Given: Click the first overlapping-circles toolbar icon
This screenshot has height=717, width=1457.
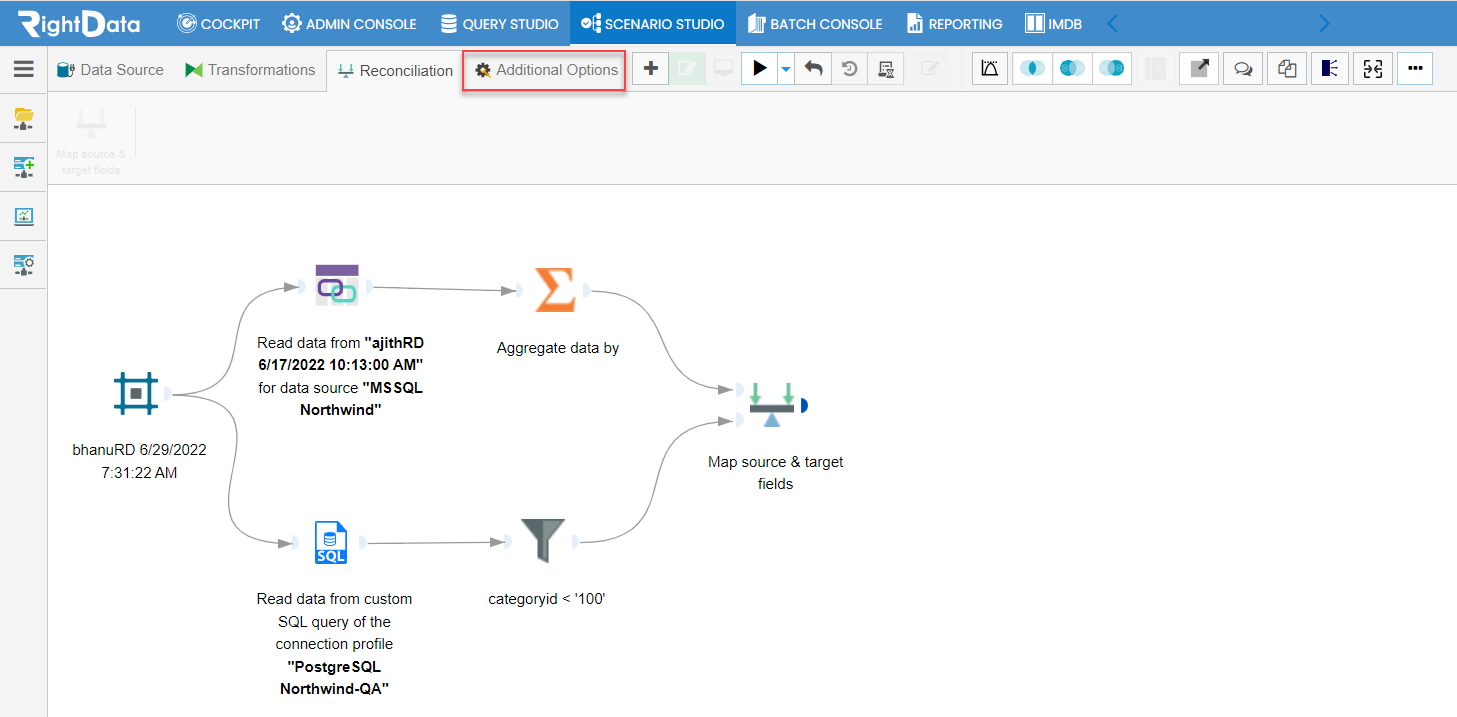Looking at the screenshot, I should pyautogui.click(x=1032, y=68).
